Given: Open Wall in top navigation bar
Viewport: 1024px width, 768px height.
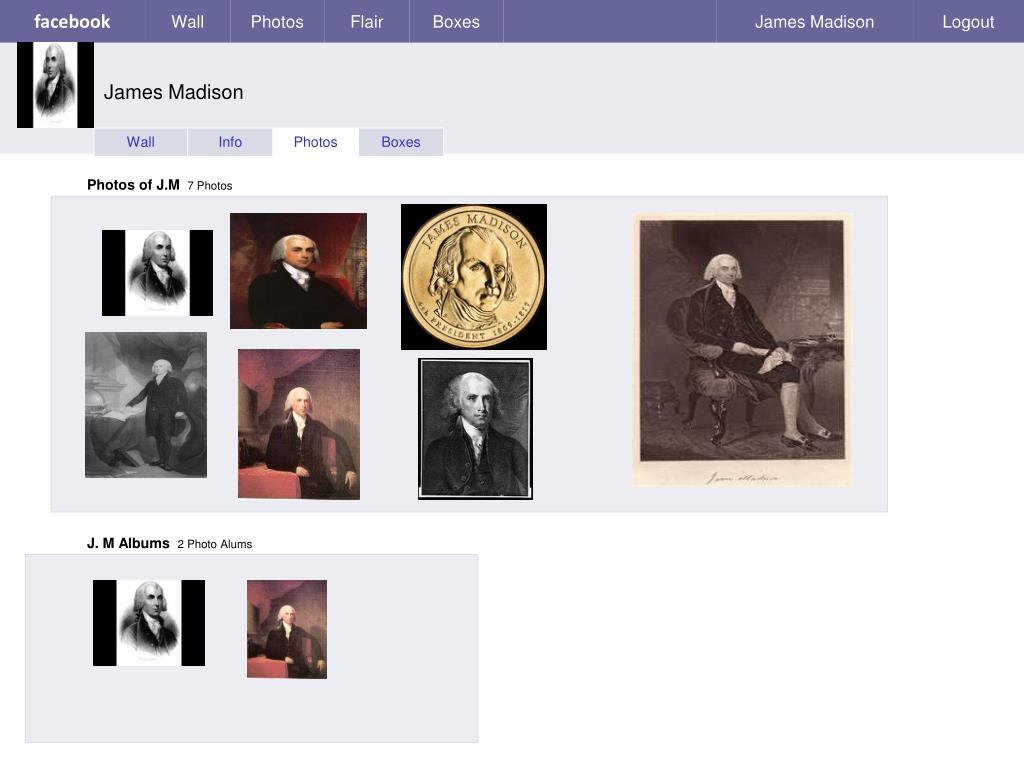Looking at the screenshot, I should 188,22.
